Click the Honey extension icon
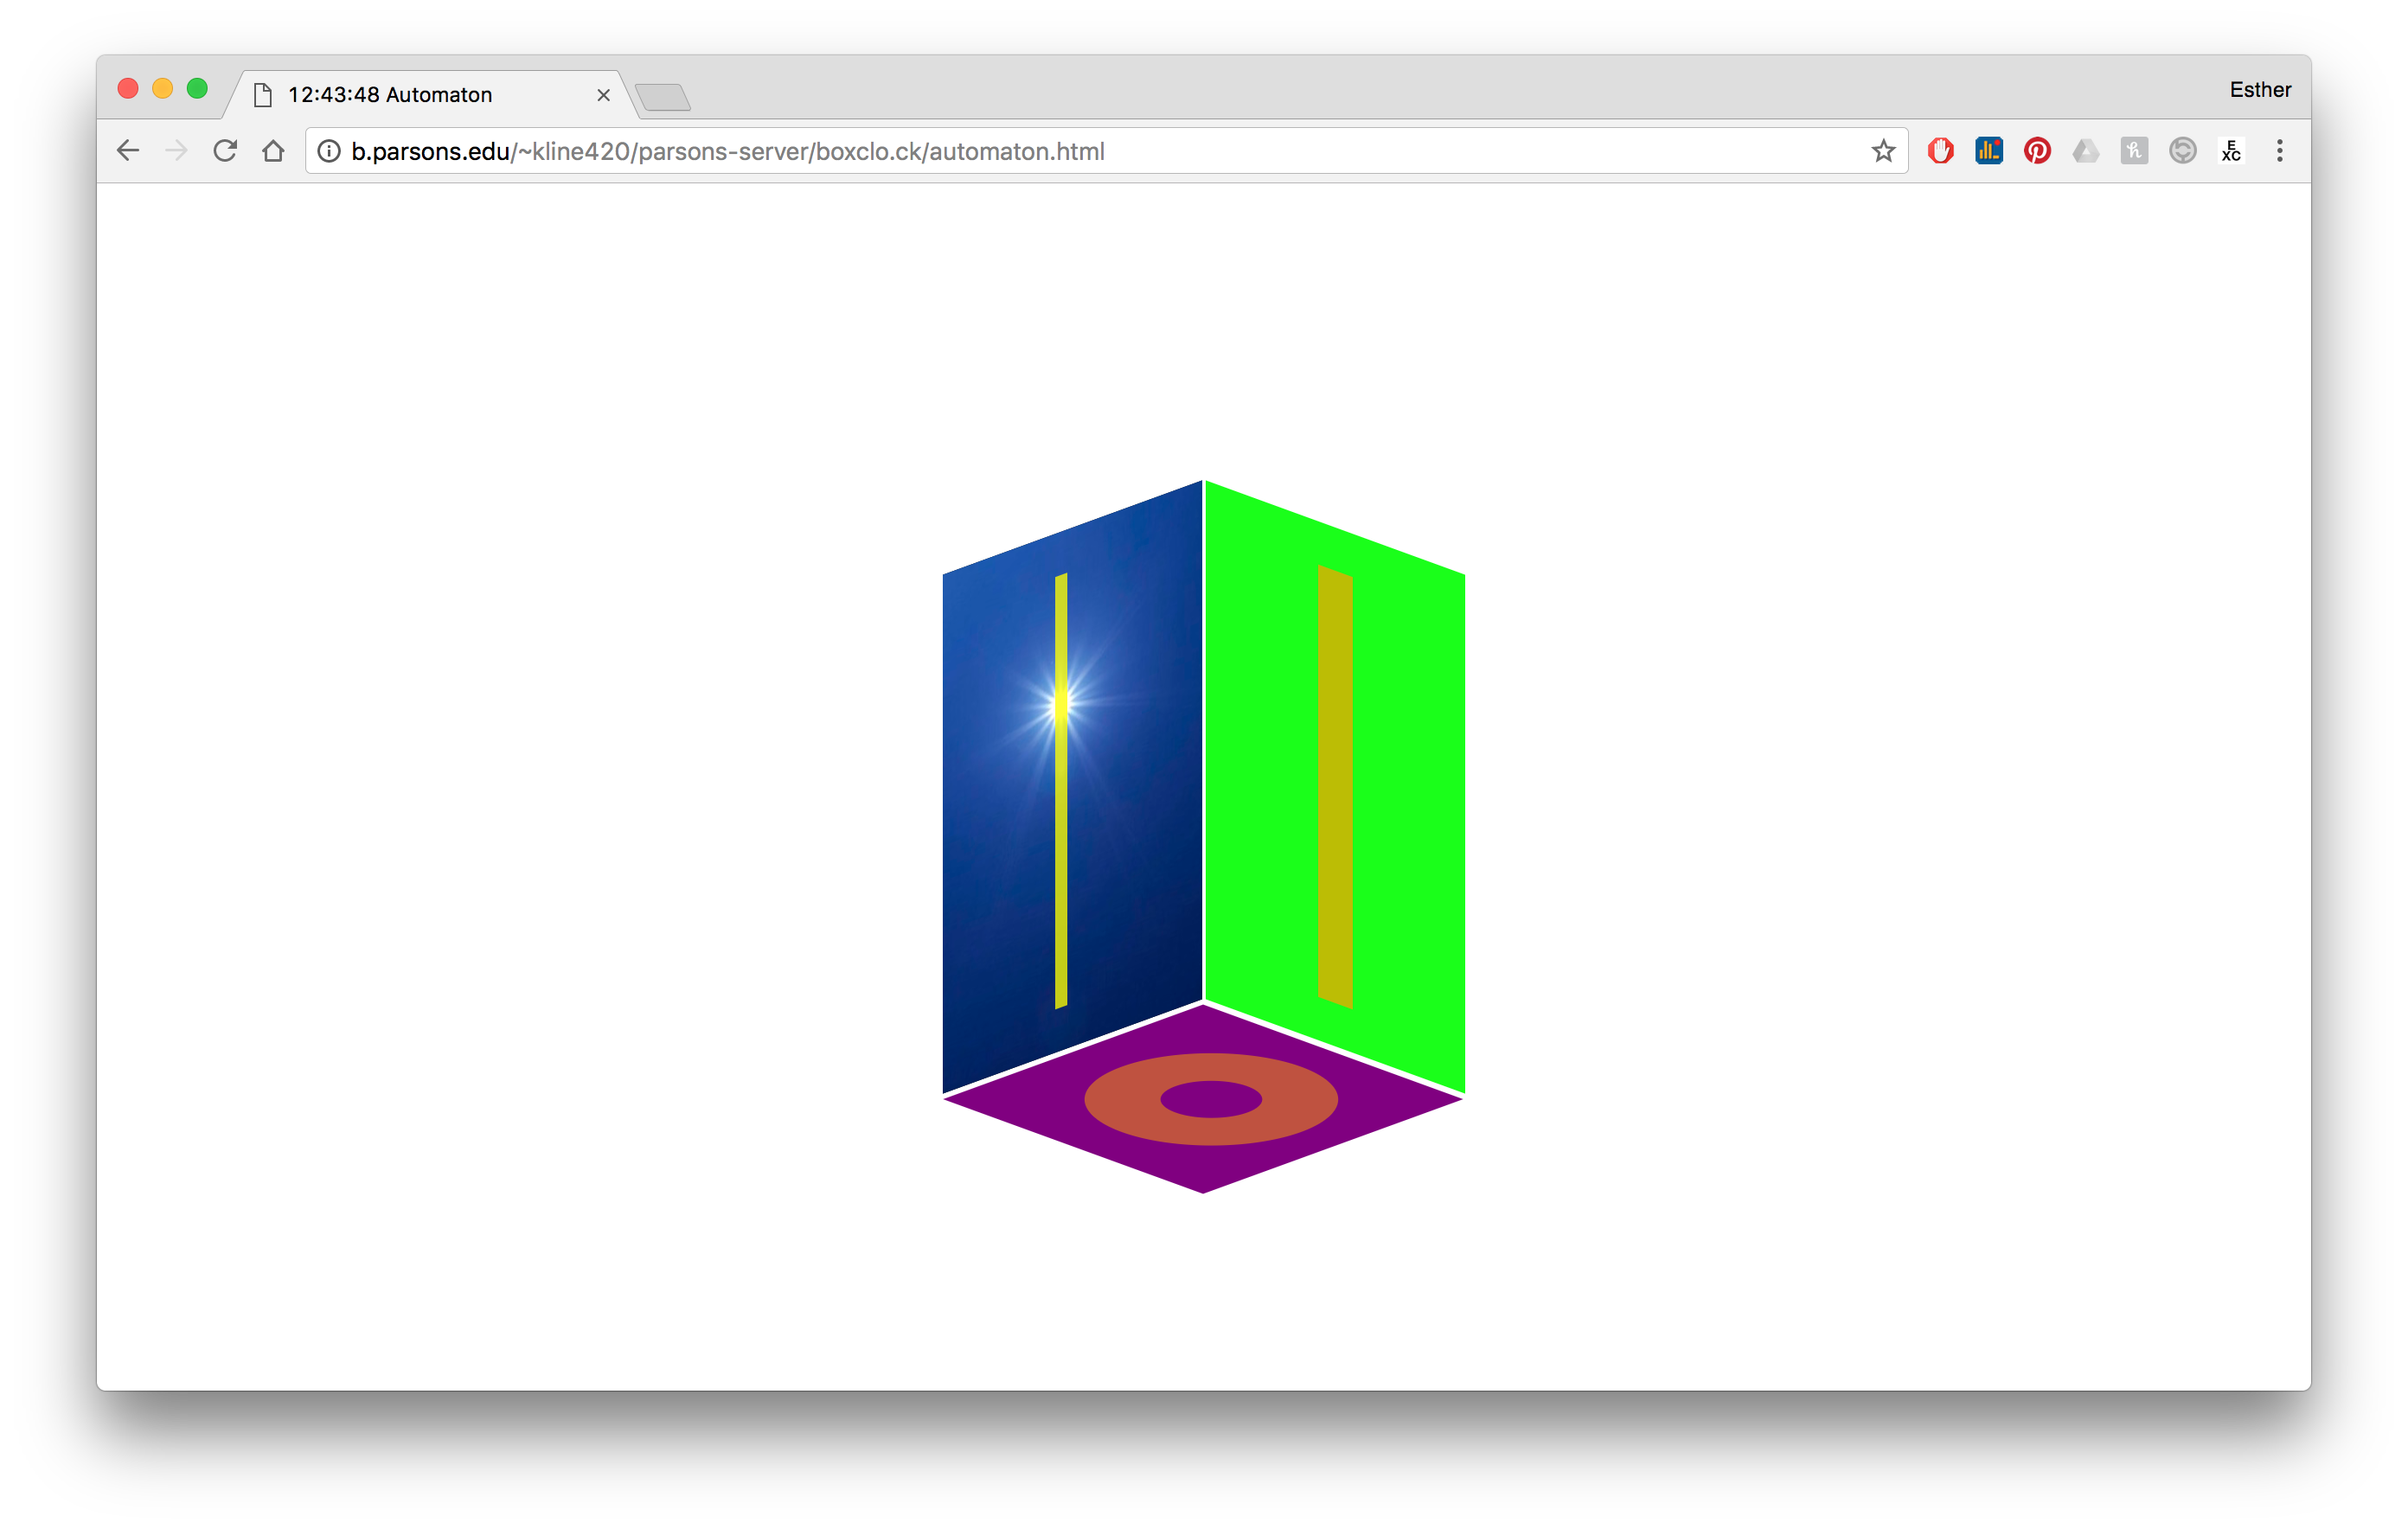 (2133, 151)
